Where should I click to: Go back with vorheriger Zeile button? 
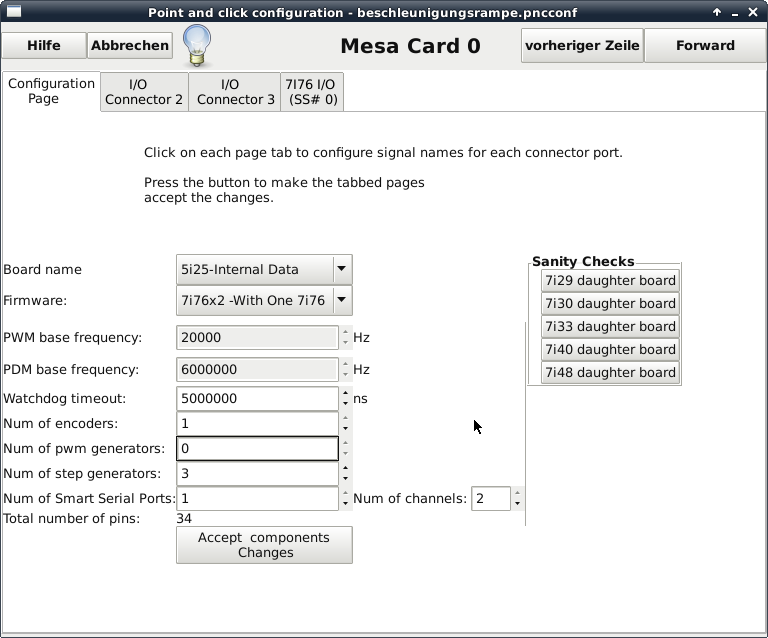pos(582,46)
